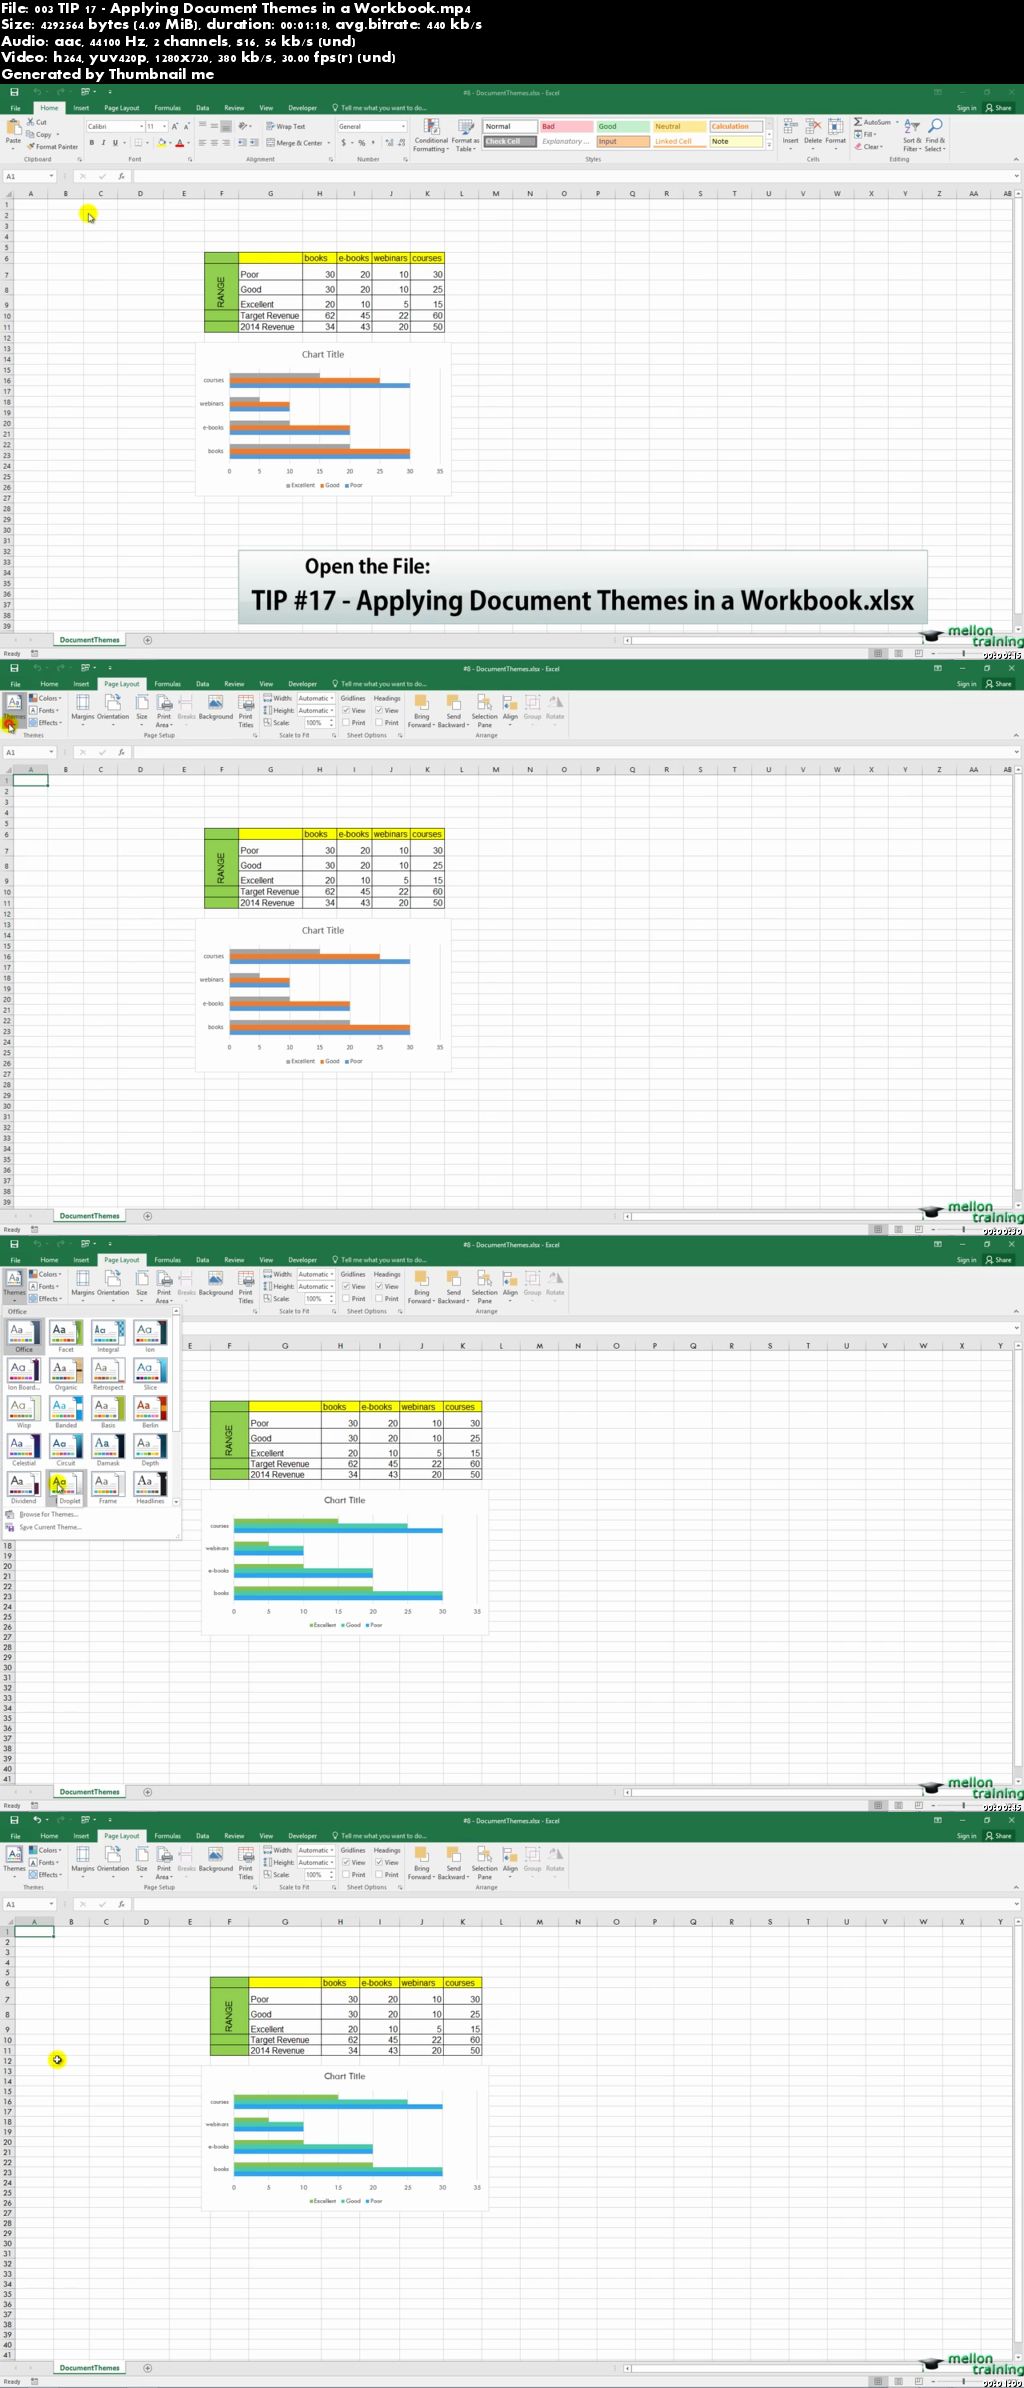This screenshot has height=2388, width=1024.
Task: Open File tab in the frame with Home active
Action: [15, 108]
